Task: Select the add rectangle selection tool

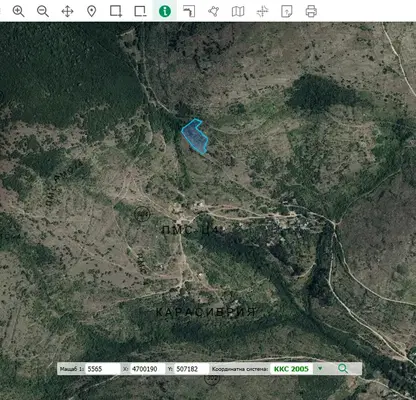Action: 116,11
